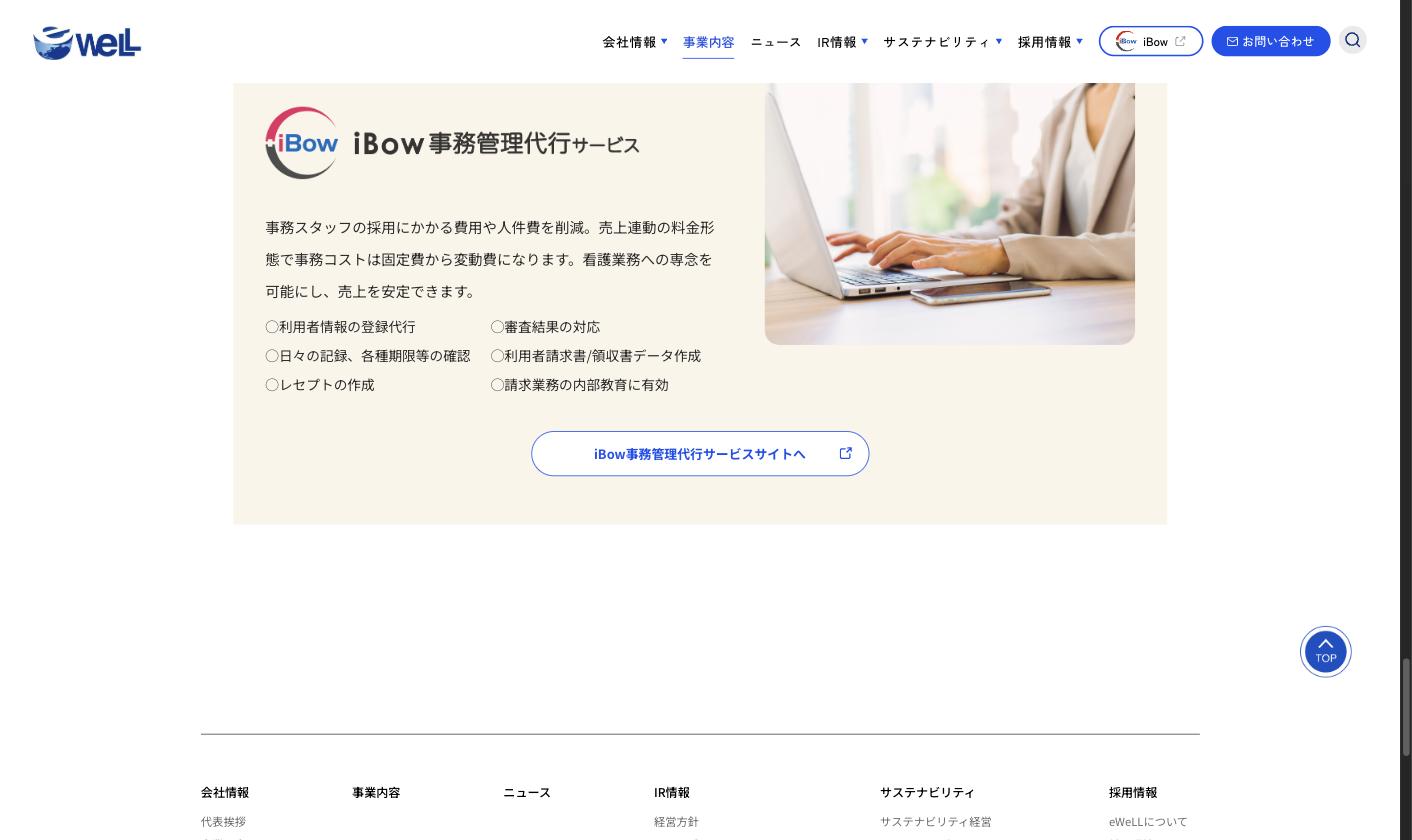The width and height of the screenshot is (1412, 840).
Task: Expand the サステナビリティ dropdown arrow
Action: click(x=998, y=41)
